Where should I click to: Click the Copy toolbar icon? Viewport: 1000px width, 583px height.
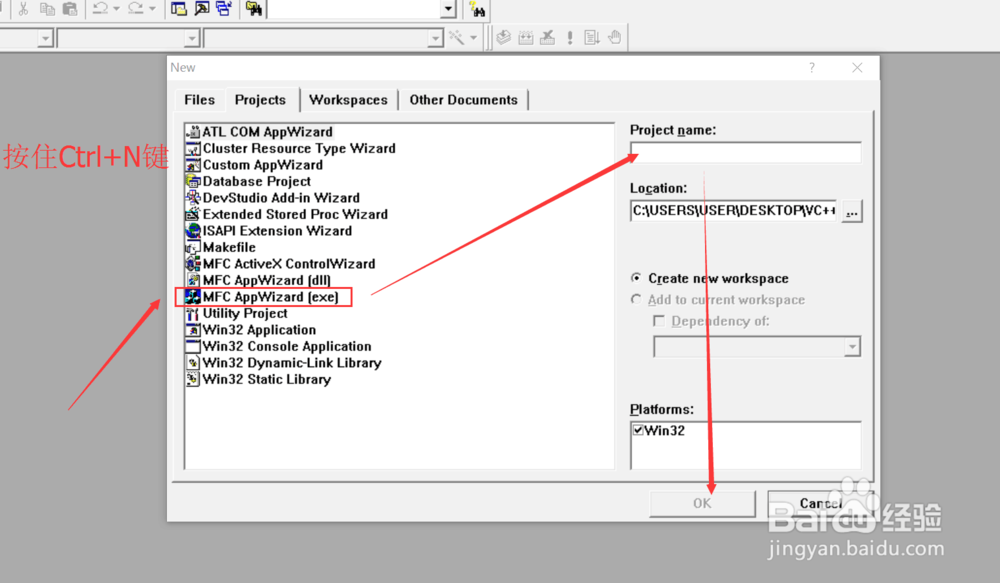47,9
